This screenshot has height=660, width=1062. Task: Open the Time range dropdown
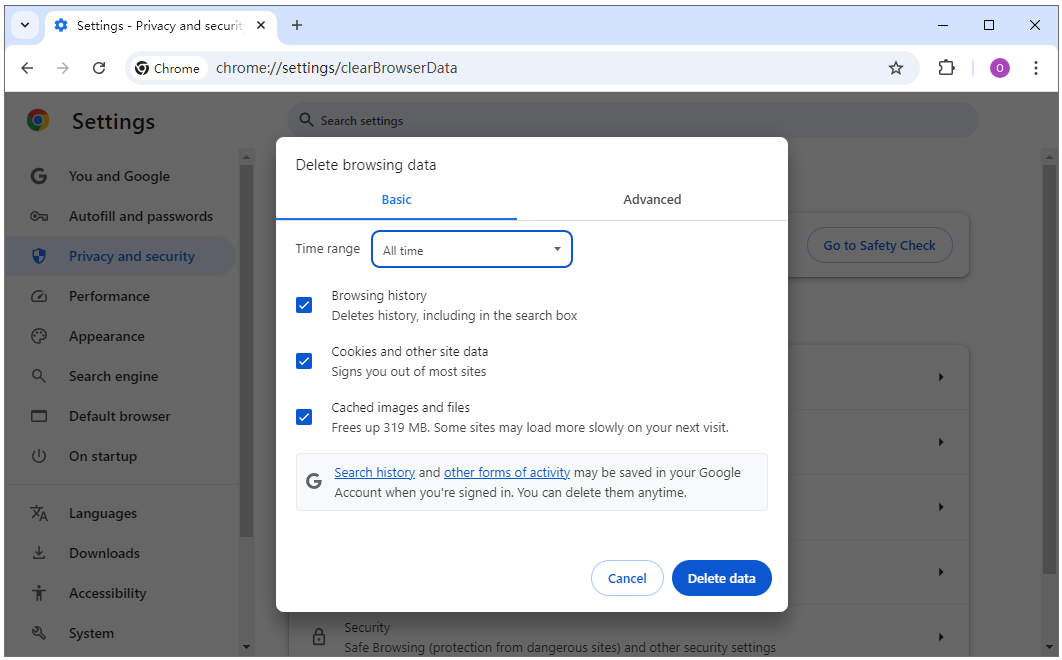click(471, 249)
